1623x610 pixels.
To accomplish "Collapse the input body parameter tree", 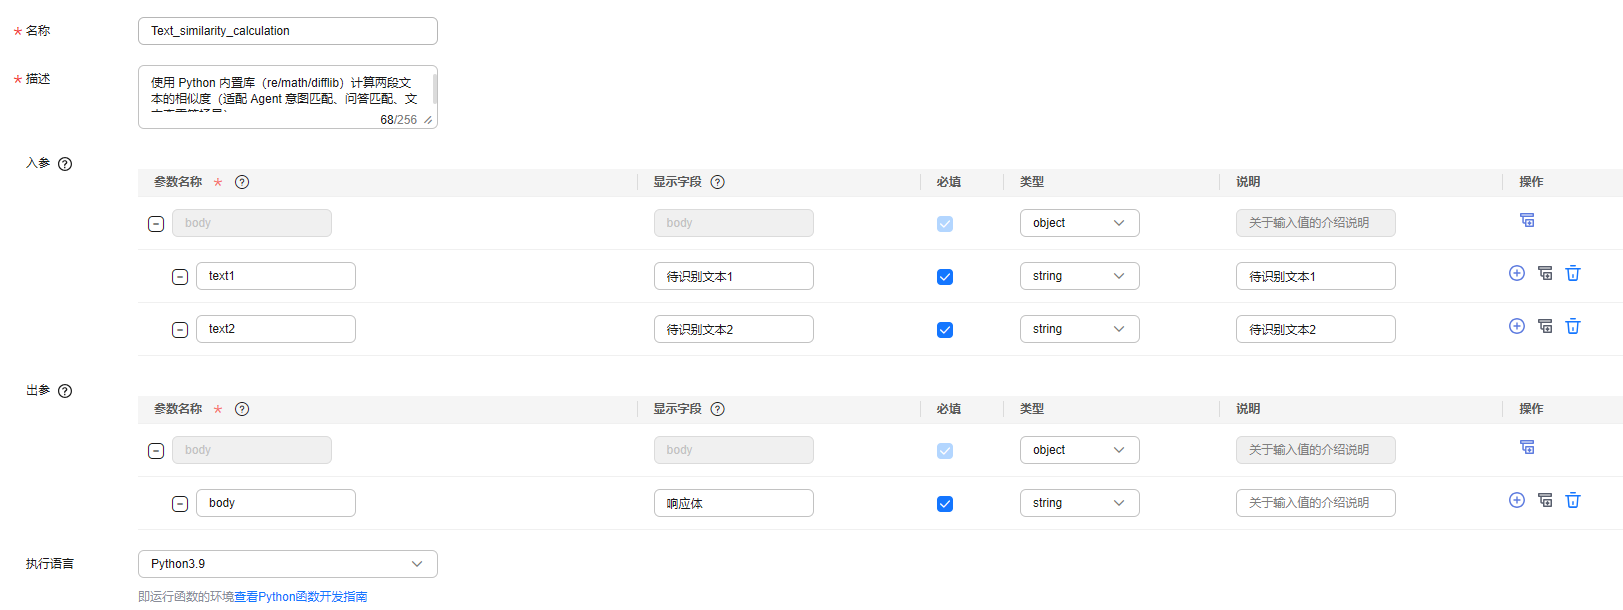I will (156, 224).
